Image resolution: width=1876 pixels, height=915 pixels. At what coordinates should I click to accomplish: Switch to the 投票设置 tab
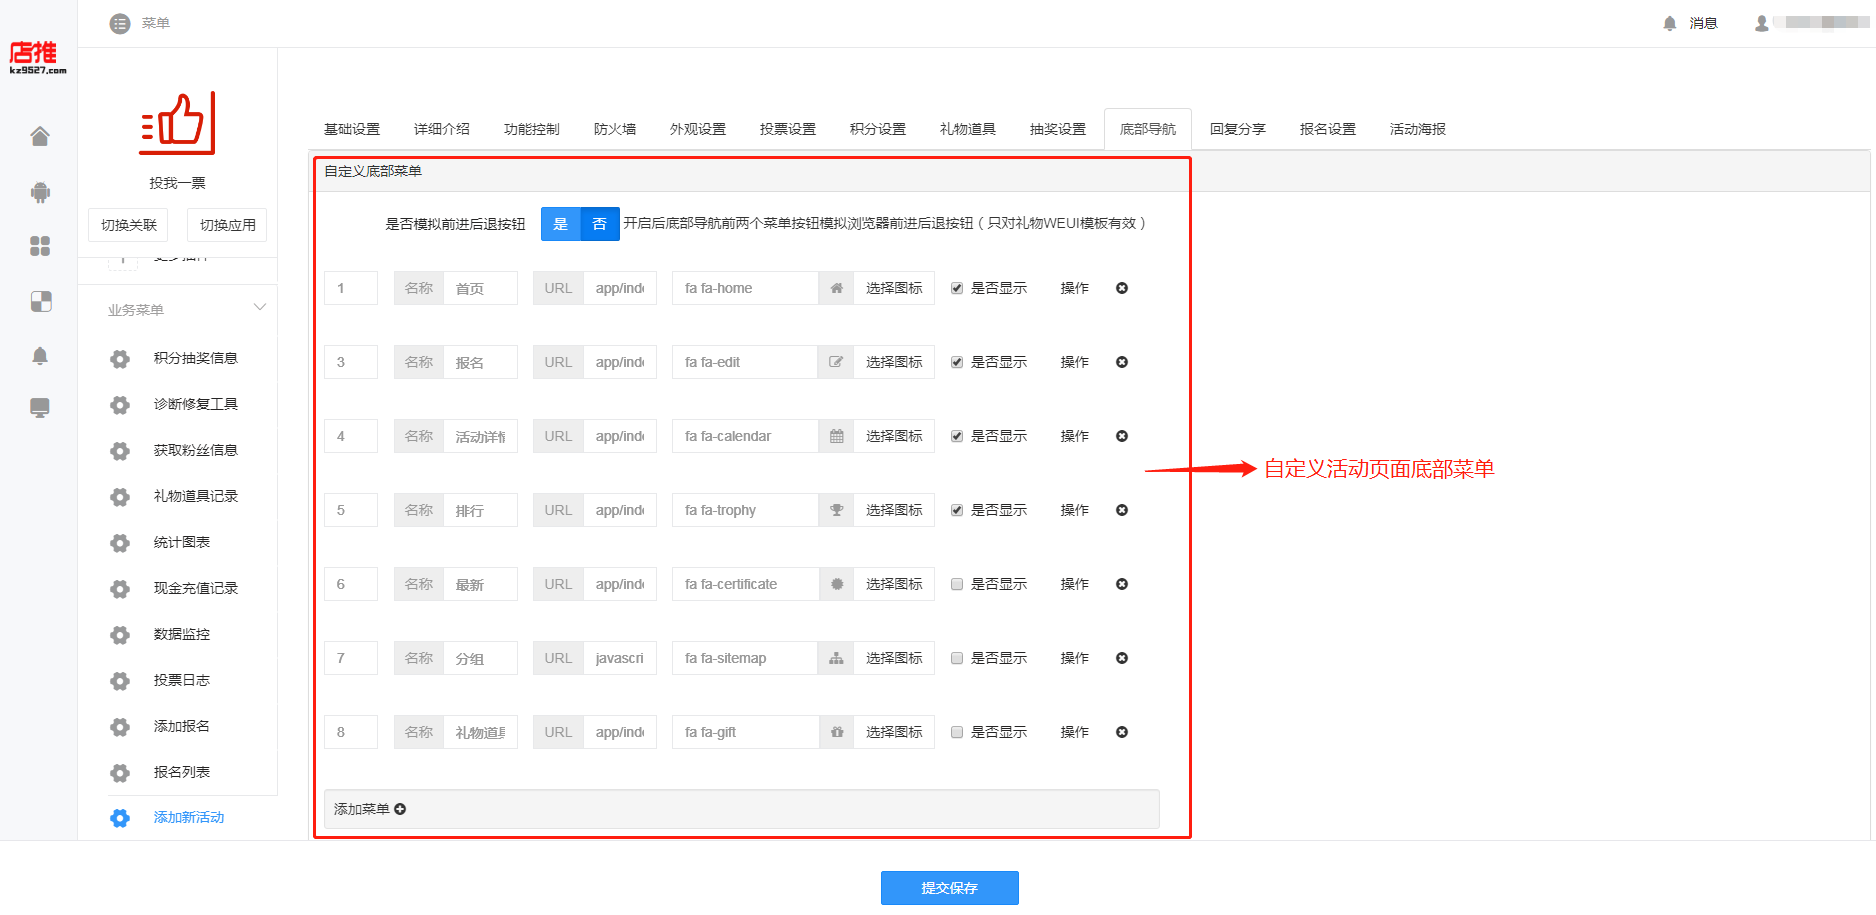click(x=788, y=129)
